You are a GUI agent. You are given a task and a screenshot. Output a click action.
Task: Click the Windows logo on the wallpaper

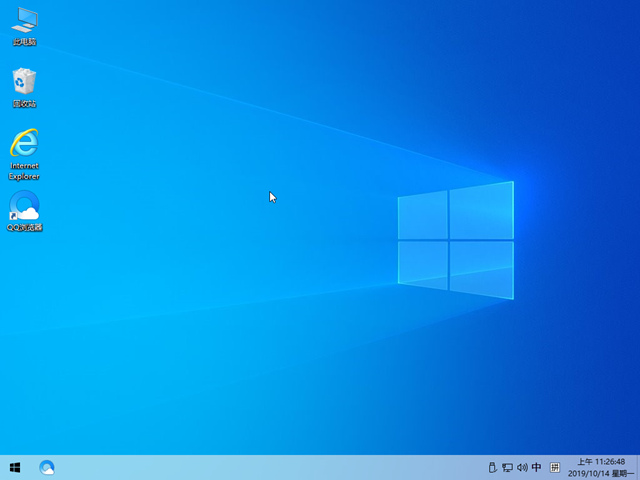coord(455,240)
